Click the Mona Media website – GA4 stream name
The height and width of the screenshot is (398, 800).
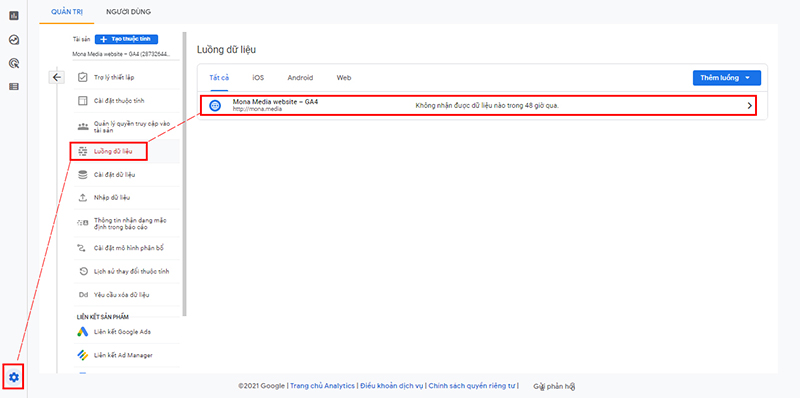point(276,102)
